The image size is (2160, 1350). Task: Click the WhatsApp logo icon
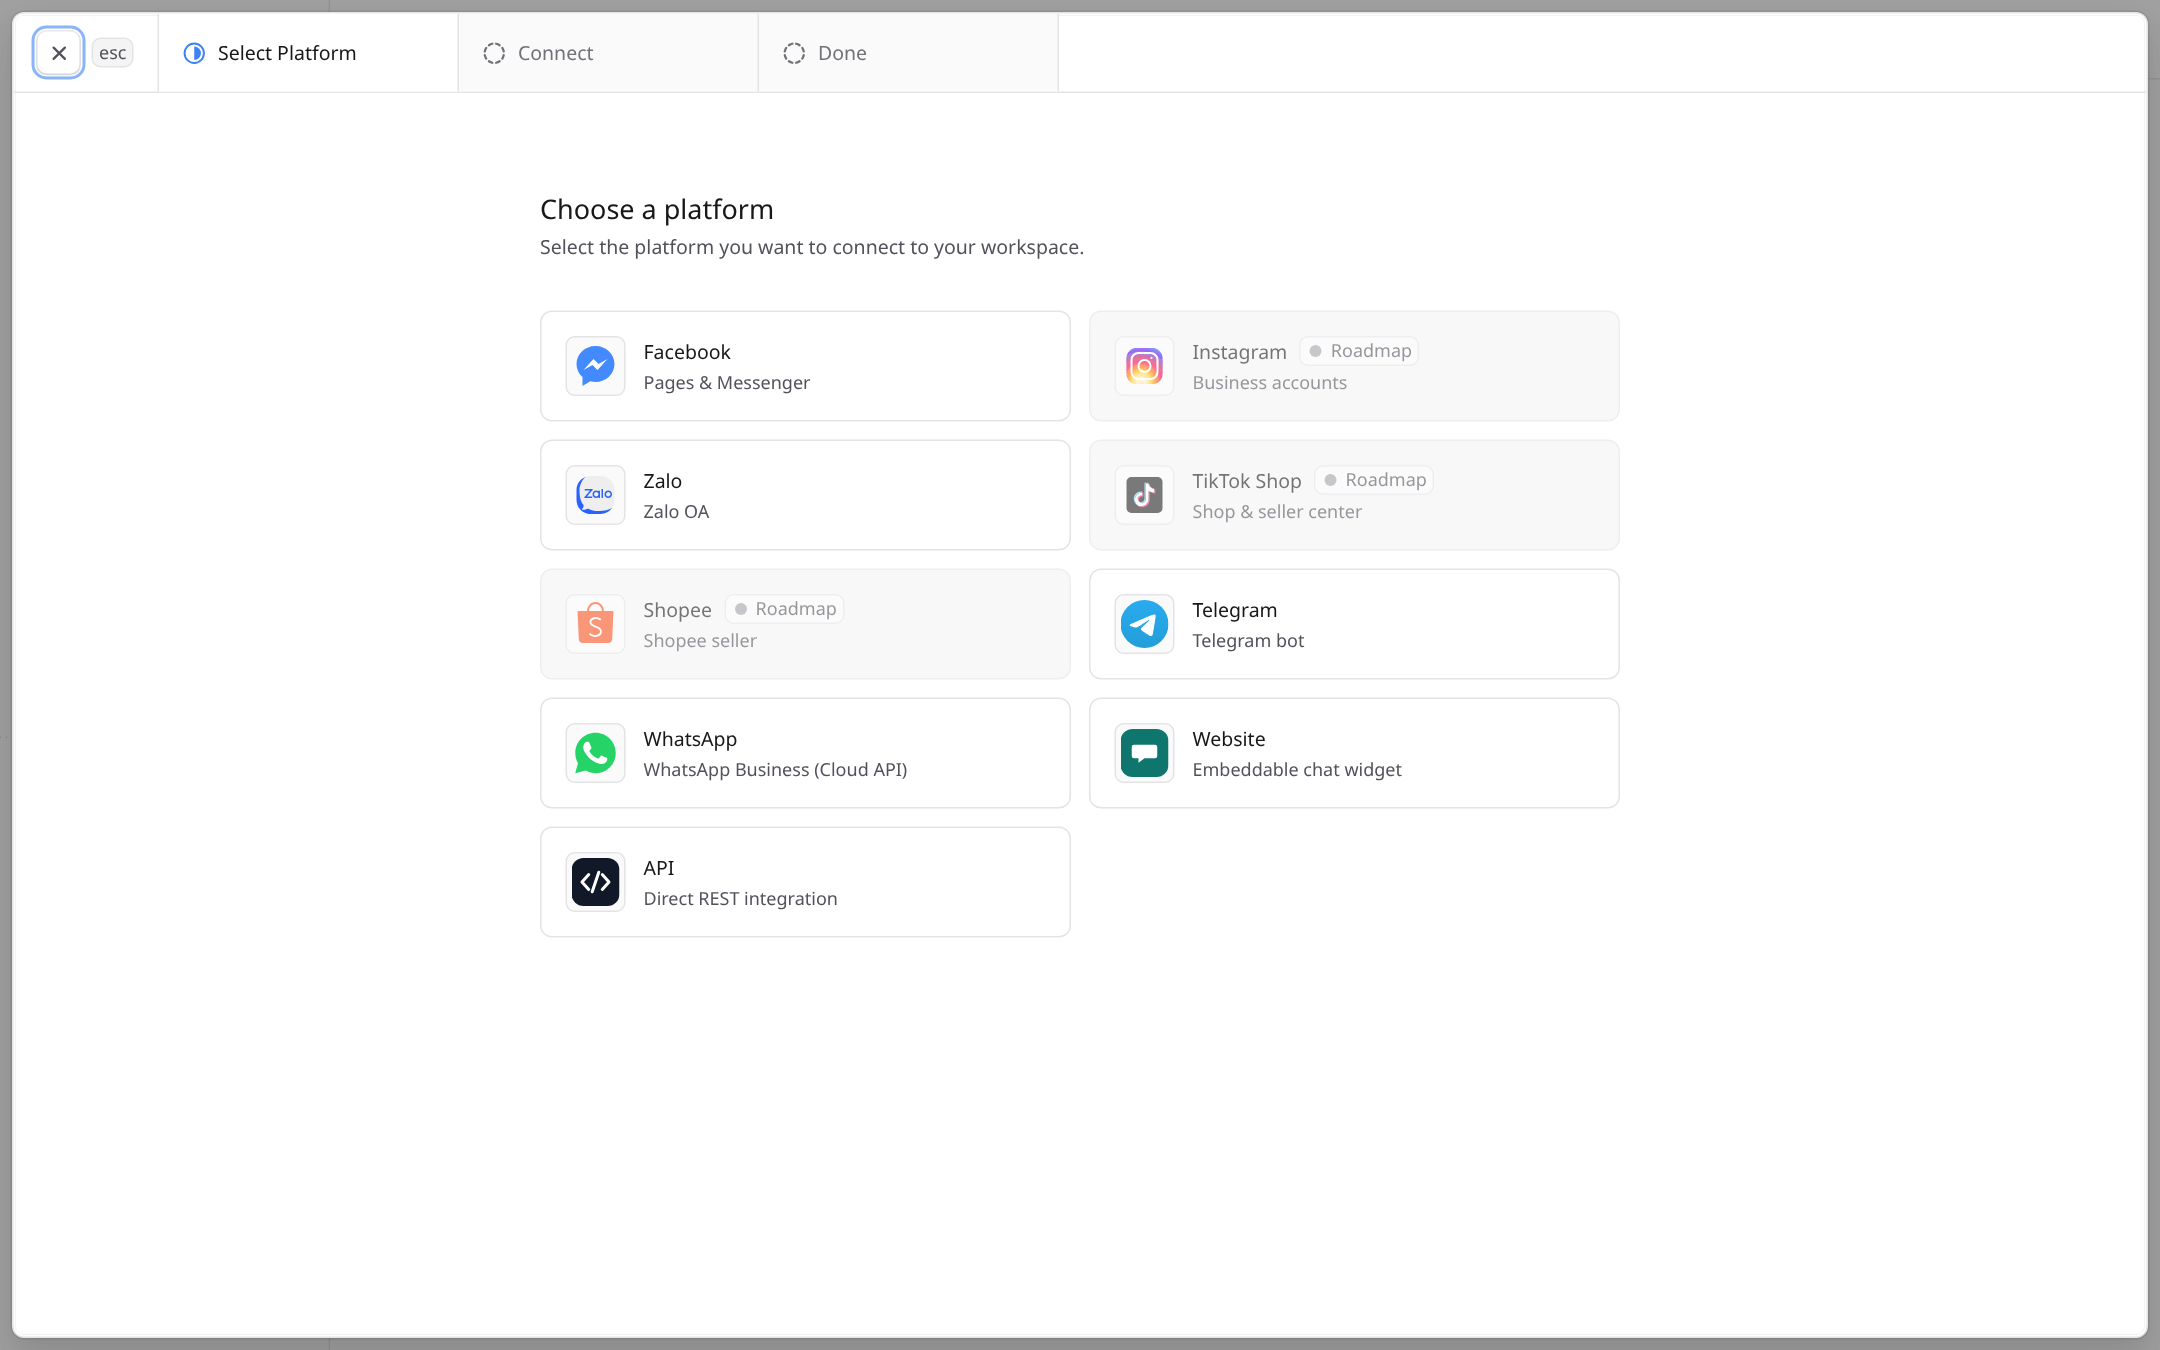tap(595, 753)
